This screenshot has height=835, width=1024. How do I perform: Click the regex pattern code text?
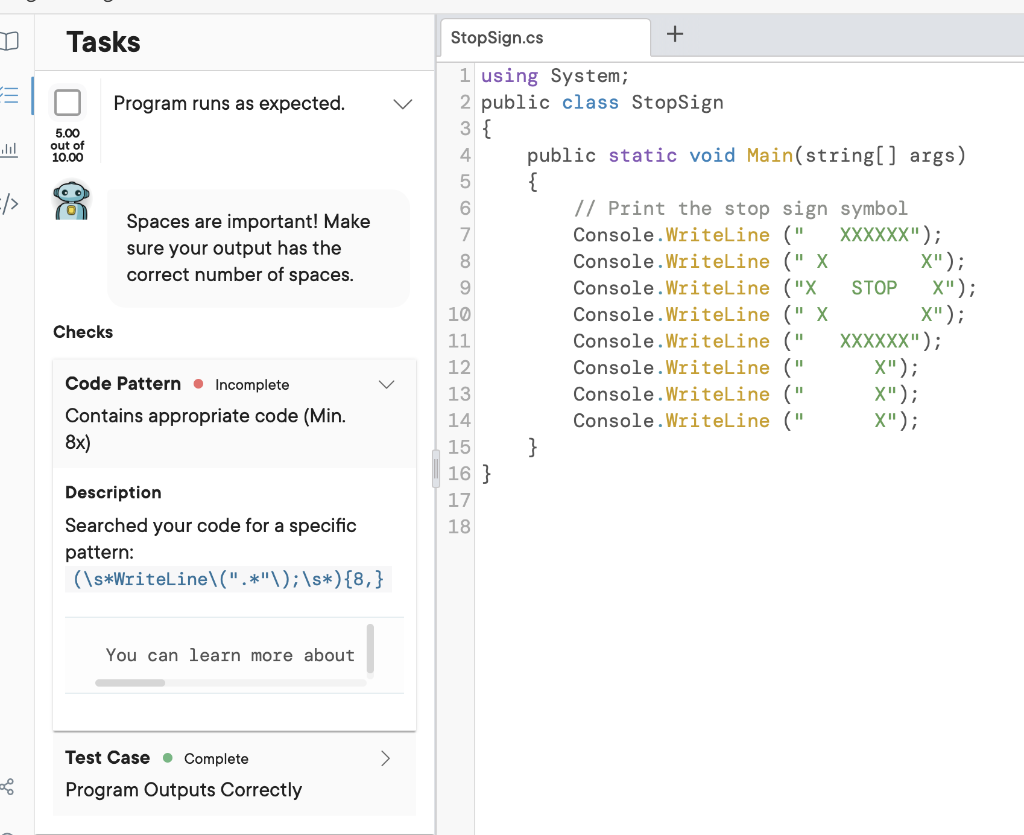229,579
